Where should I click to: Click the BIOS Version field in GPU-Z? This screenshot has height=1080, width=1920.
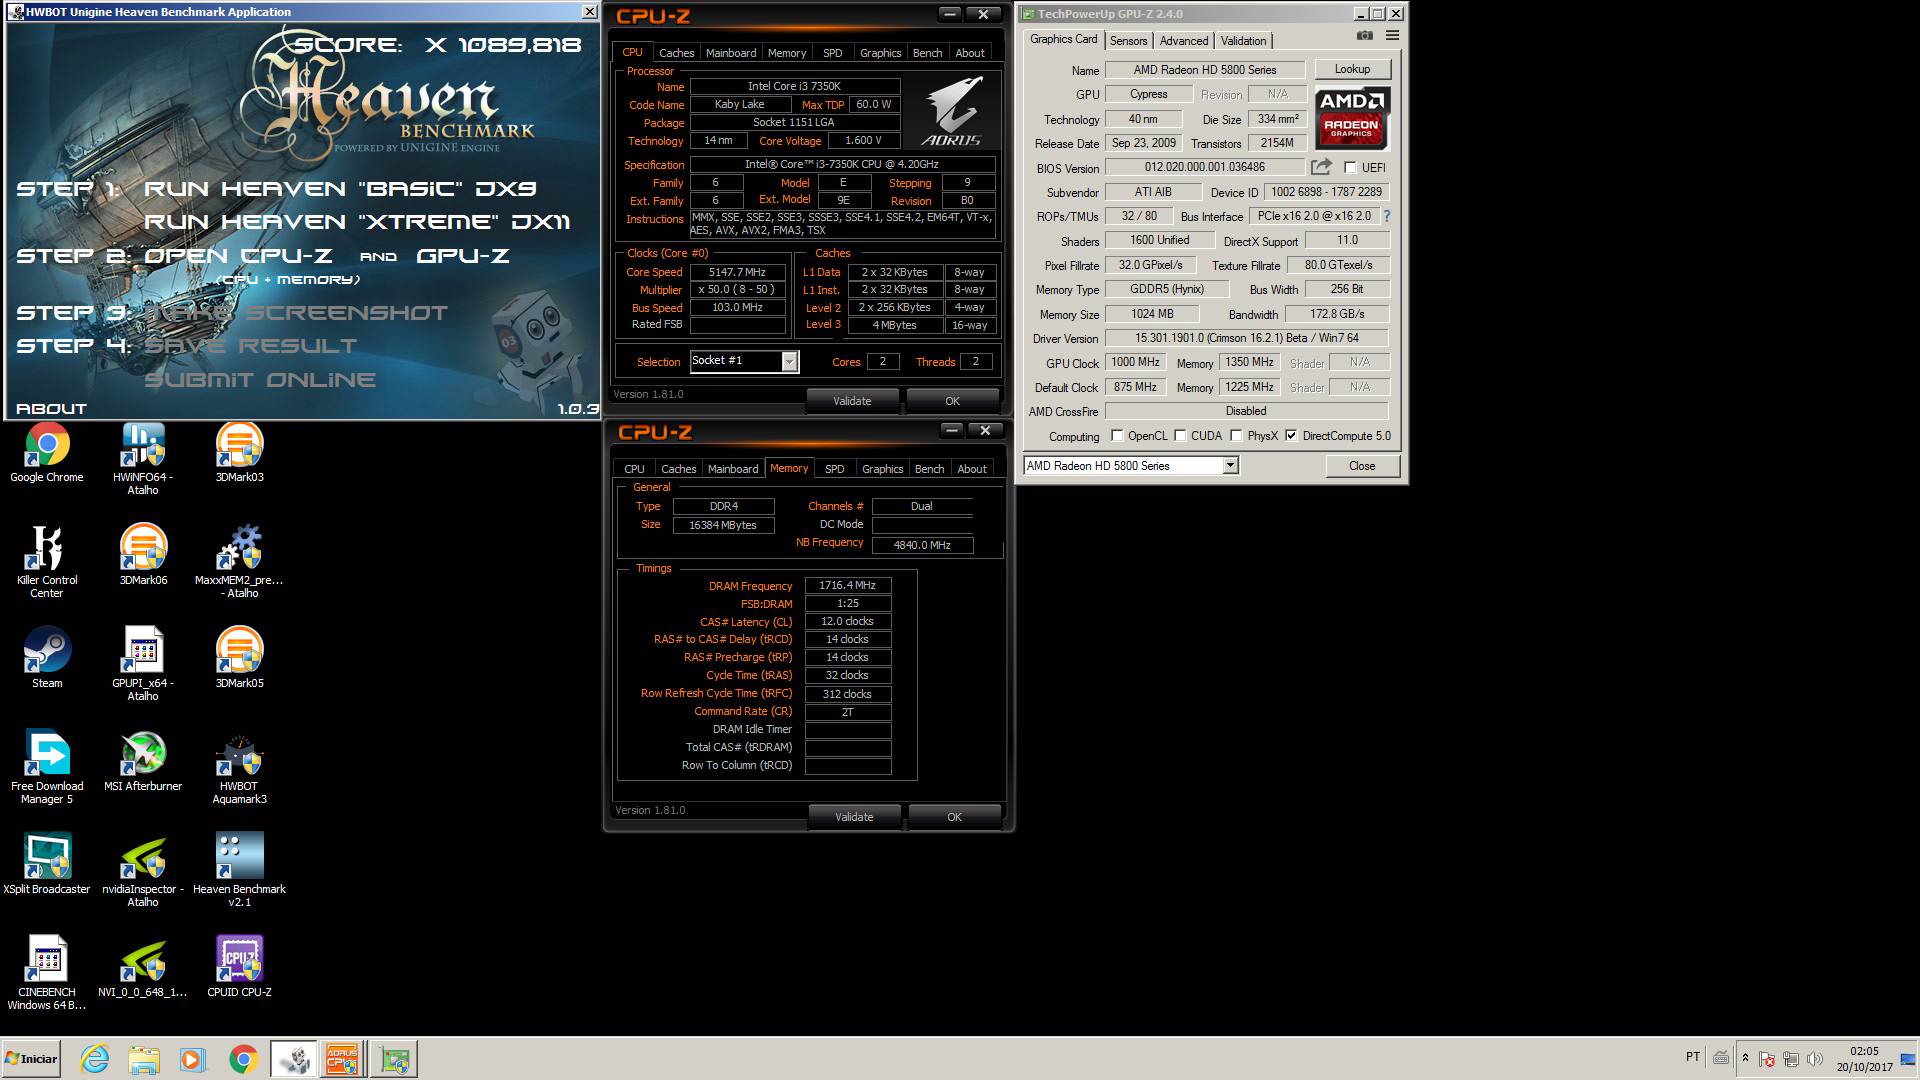coord(1204,167)
